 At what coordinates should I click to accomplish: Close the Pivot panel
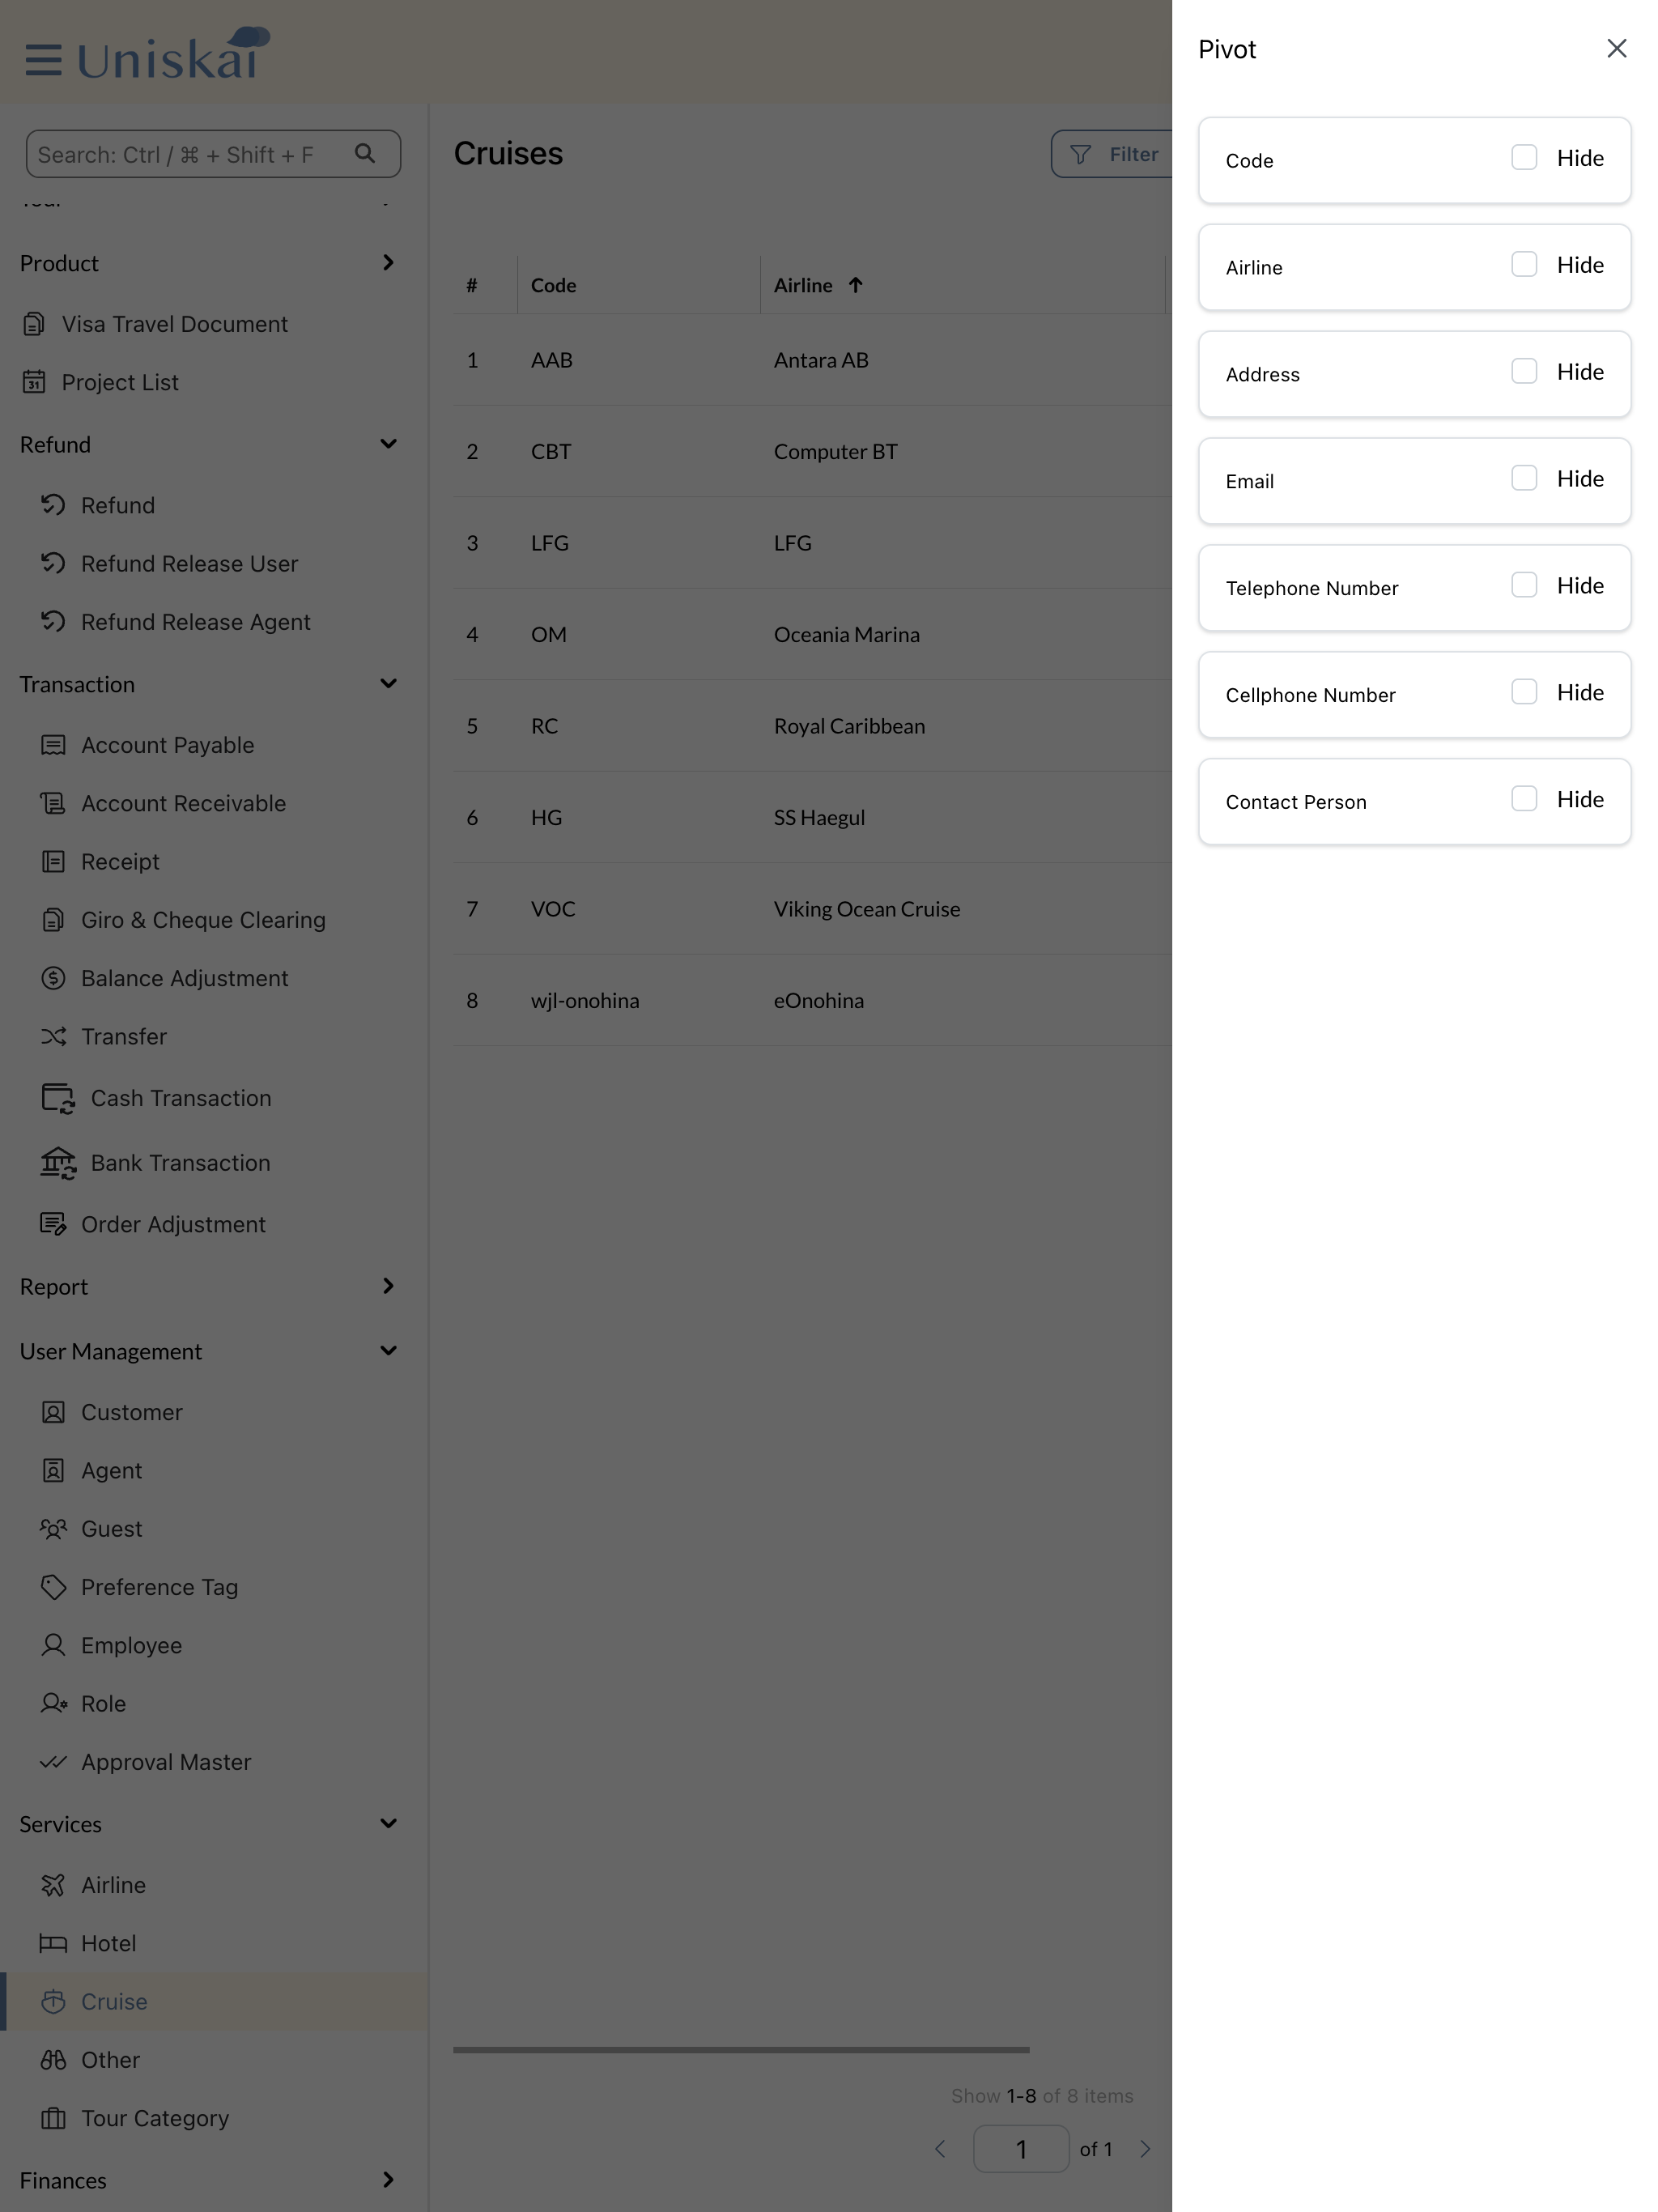click(x=1616, y=49)
